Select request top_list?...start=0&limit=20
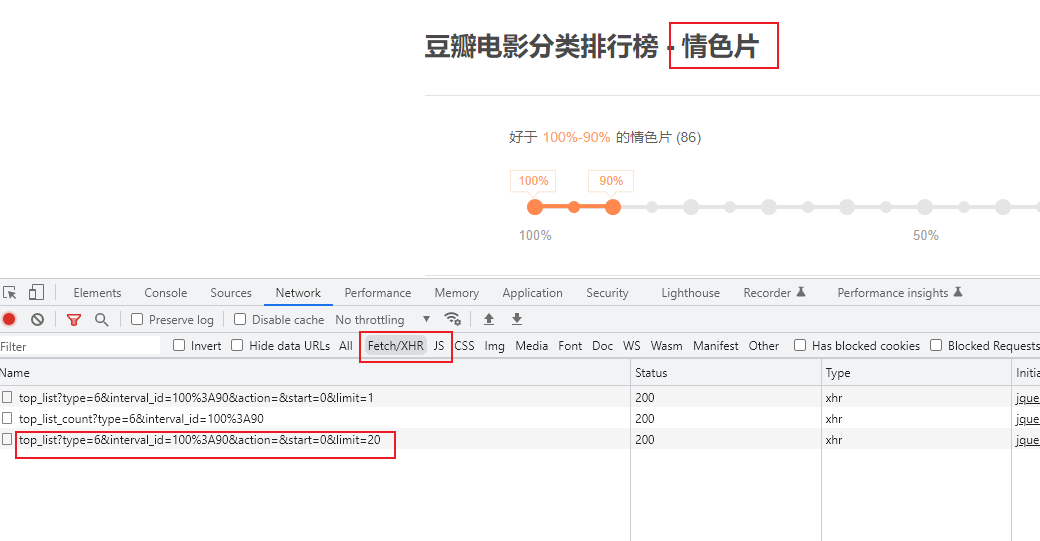Image resolution: width=1040 pixels, height=541 pixels. click(200, 440)
